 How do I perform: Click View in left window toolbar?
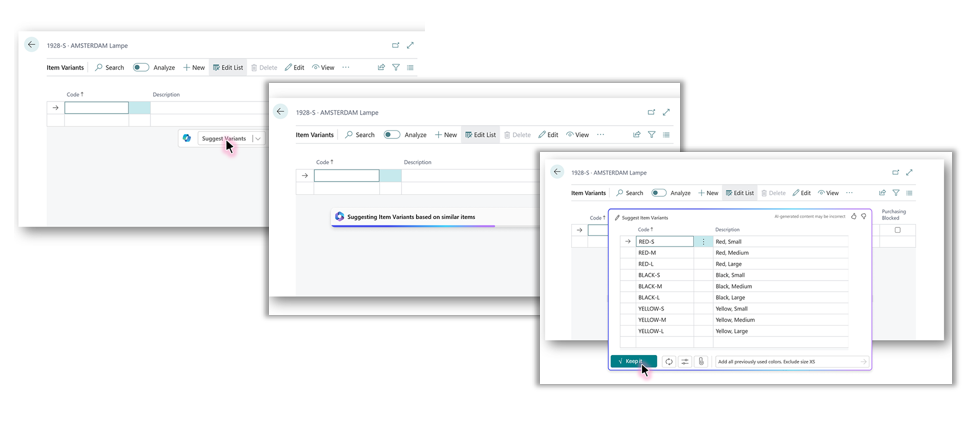point(323,67)
